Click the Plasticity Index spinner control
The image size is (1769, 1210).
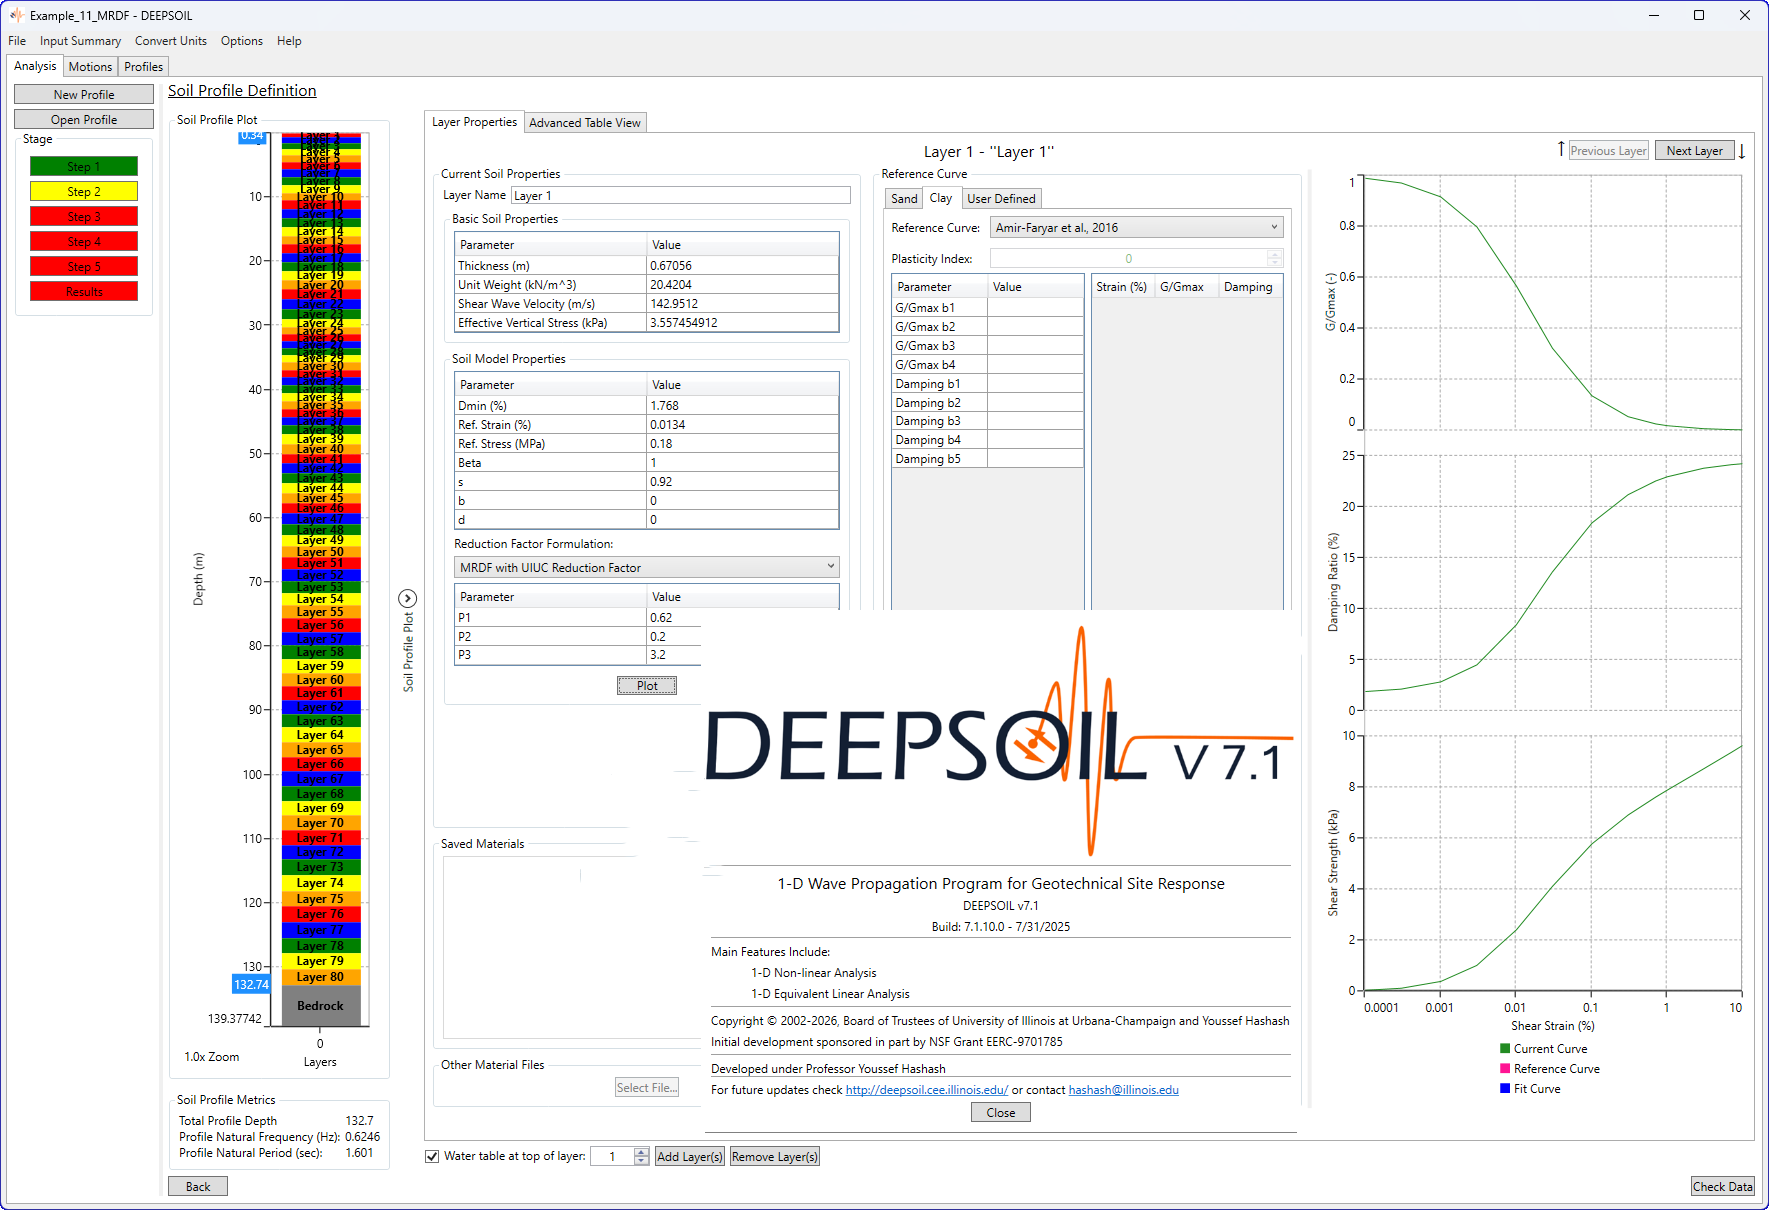pyautogui.click(x=1274, y=259)
